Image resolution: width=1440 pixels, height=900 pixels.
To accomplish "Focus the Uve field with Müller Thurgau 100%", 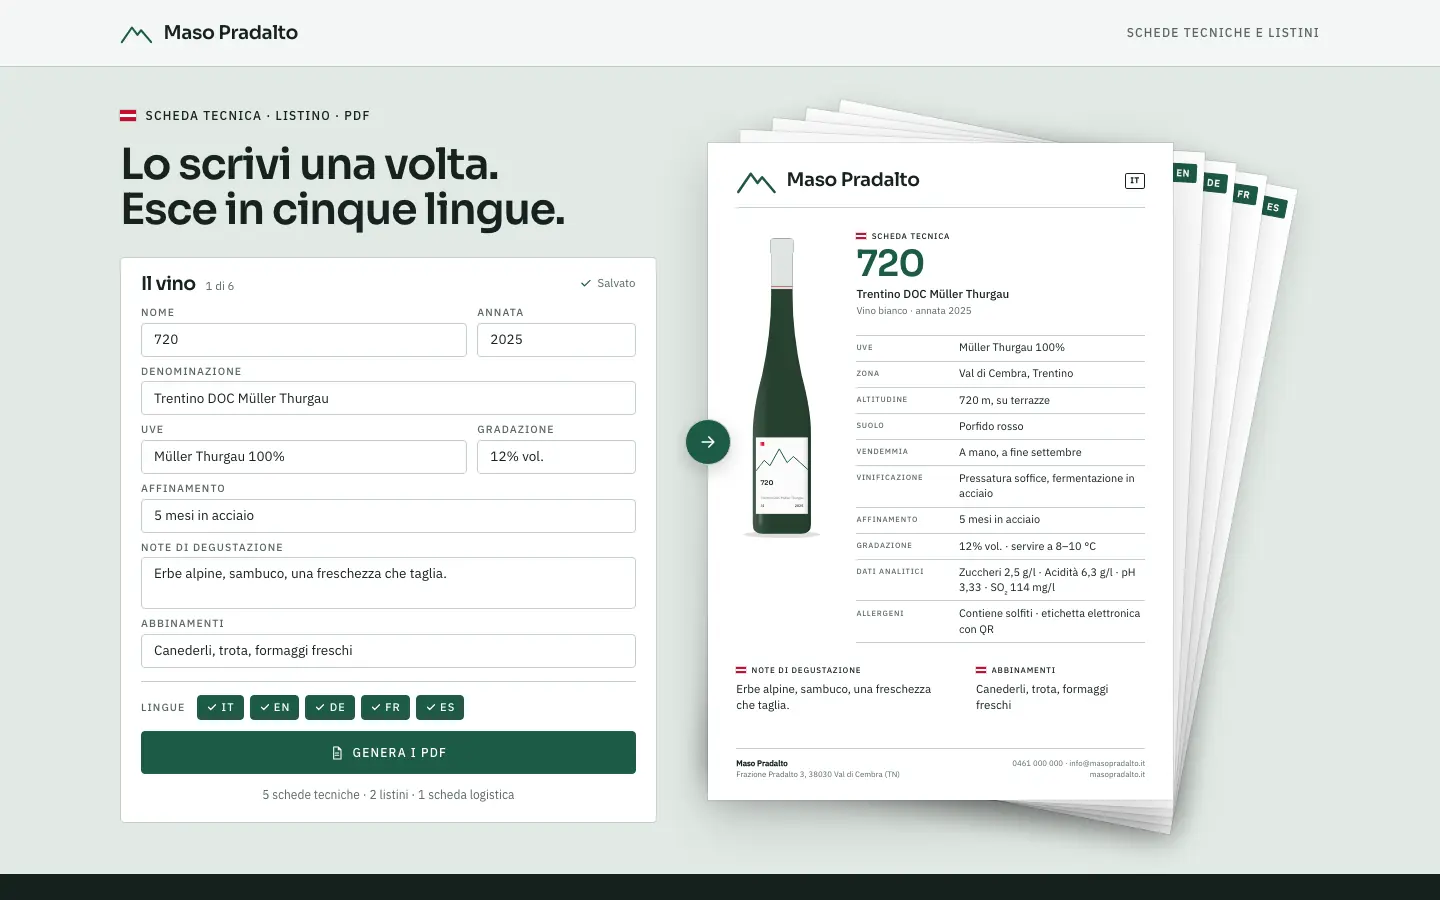I will click(304, 457).
